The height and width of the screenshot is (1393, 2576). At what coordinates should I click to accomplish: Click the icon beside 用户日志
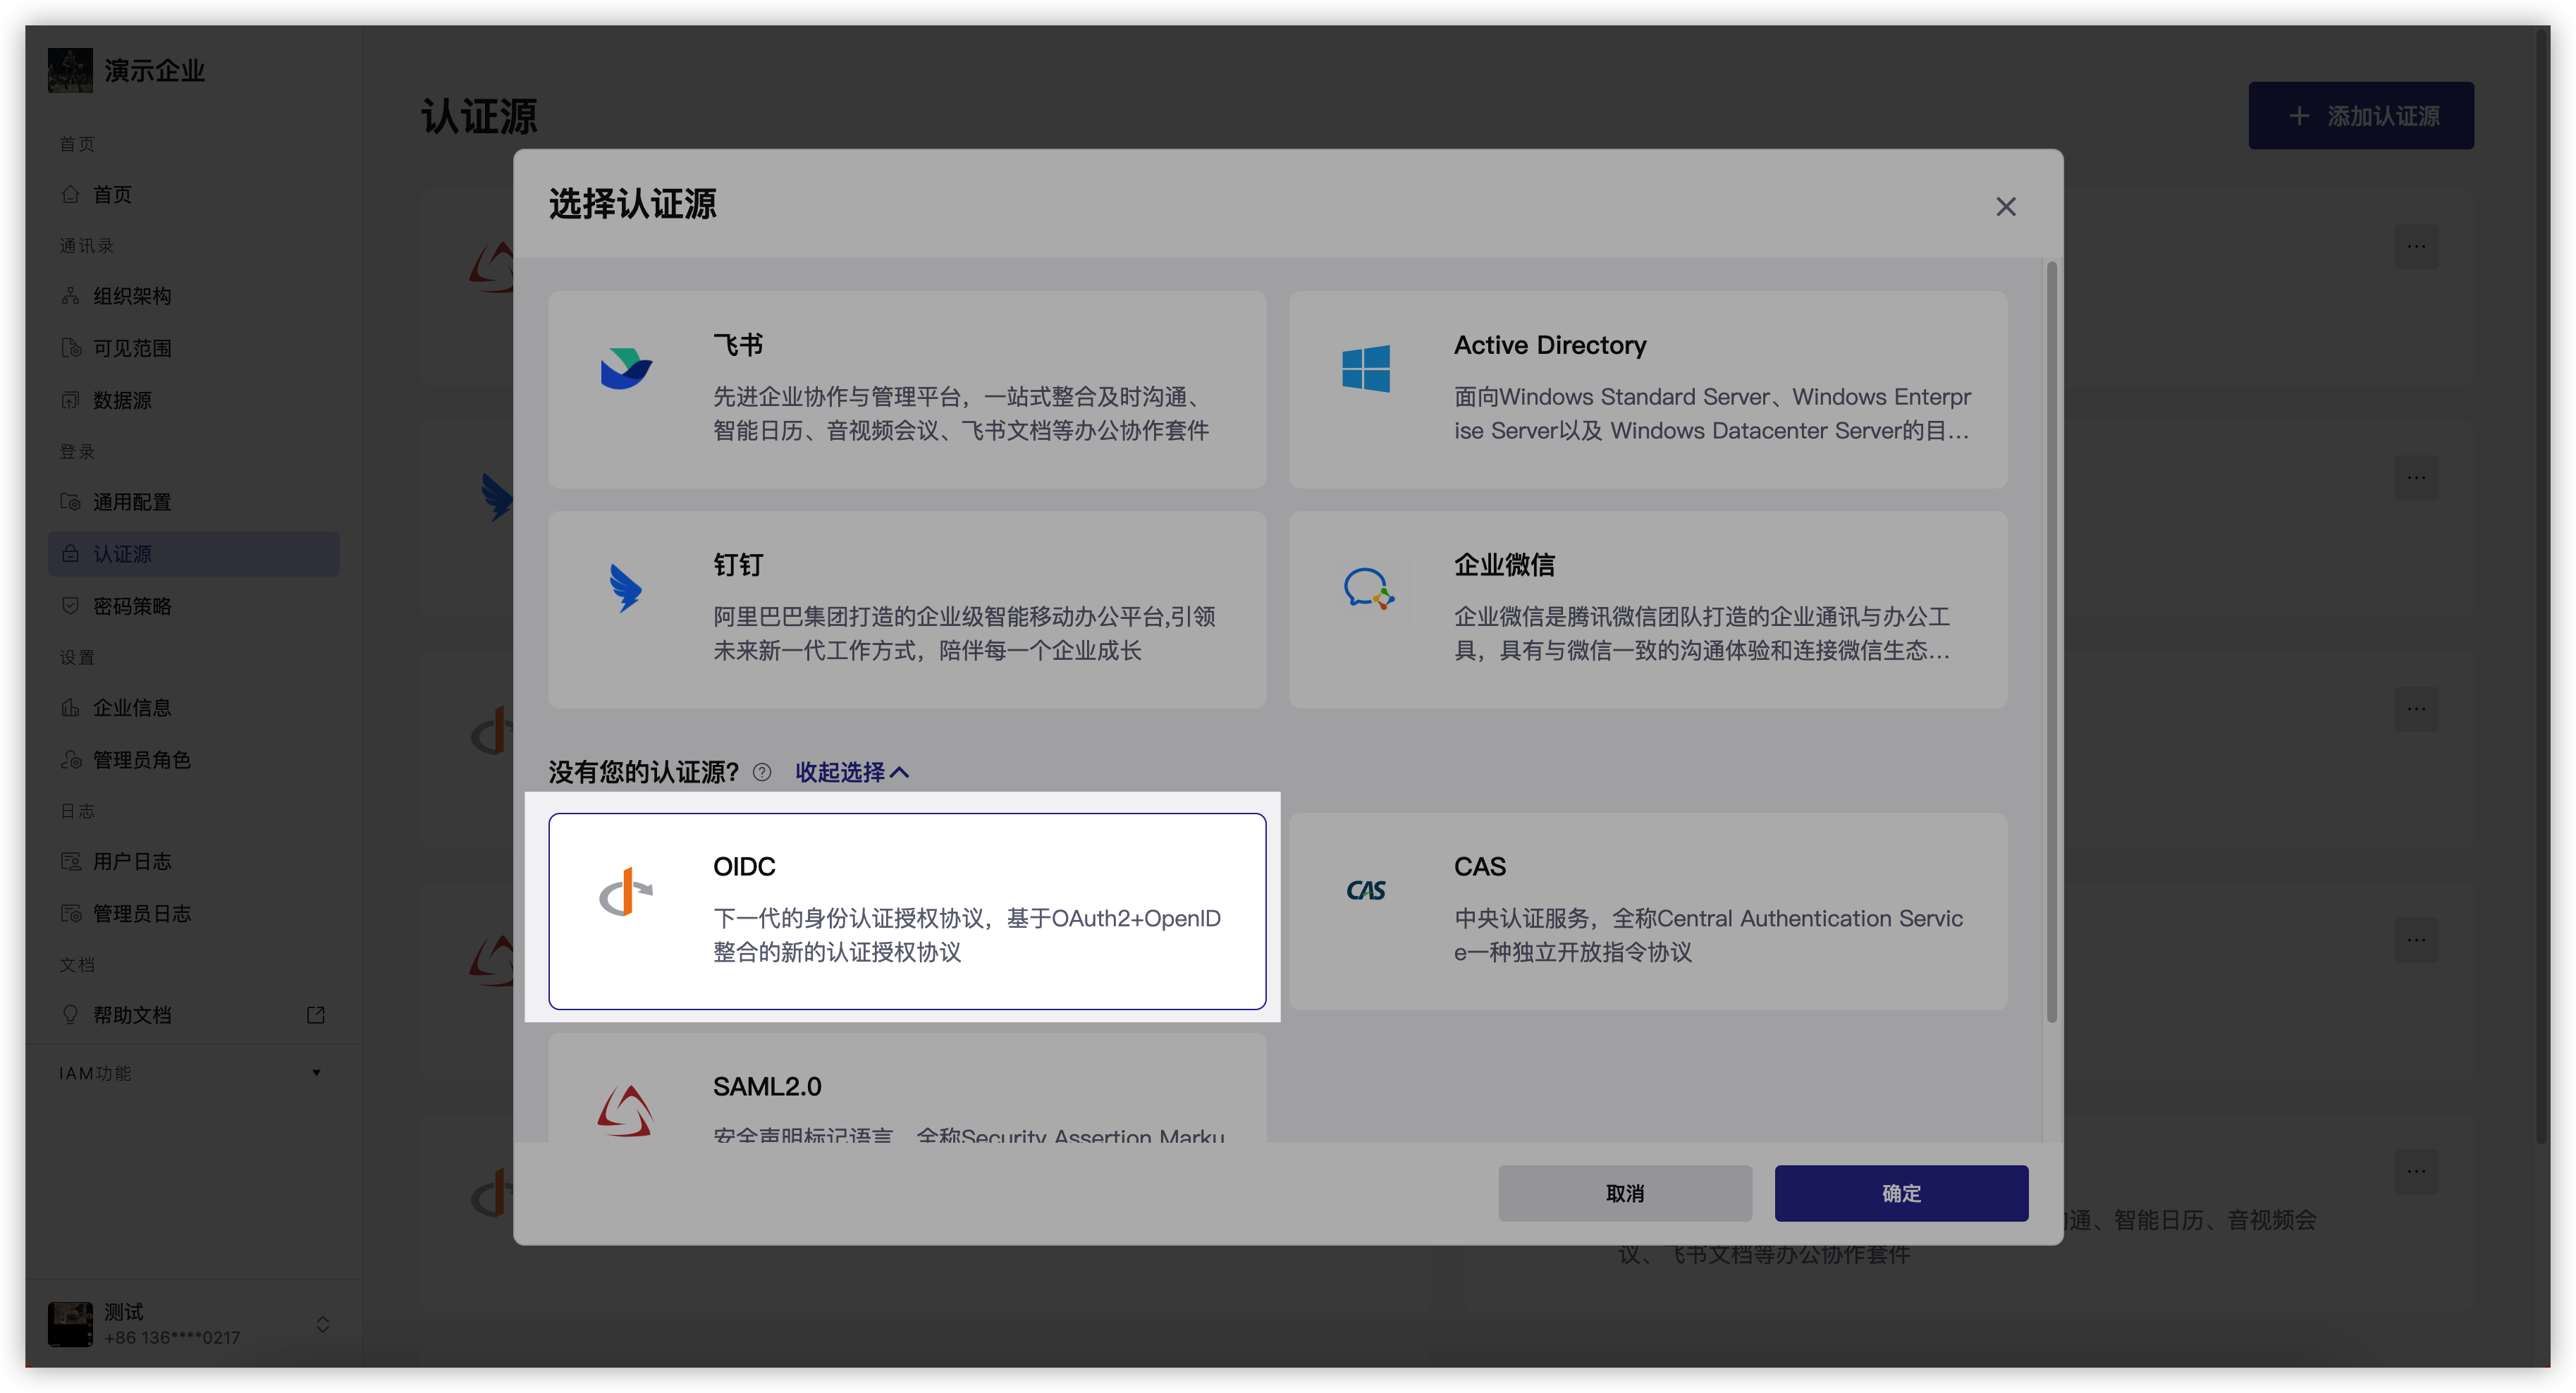(x=70, y=861)
